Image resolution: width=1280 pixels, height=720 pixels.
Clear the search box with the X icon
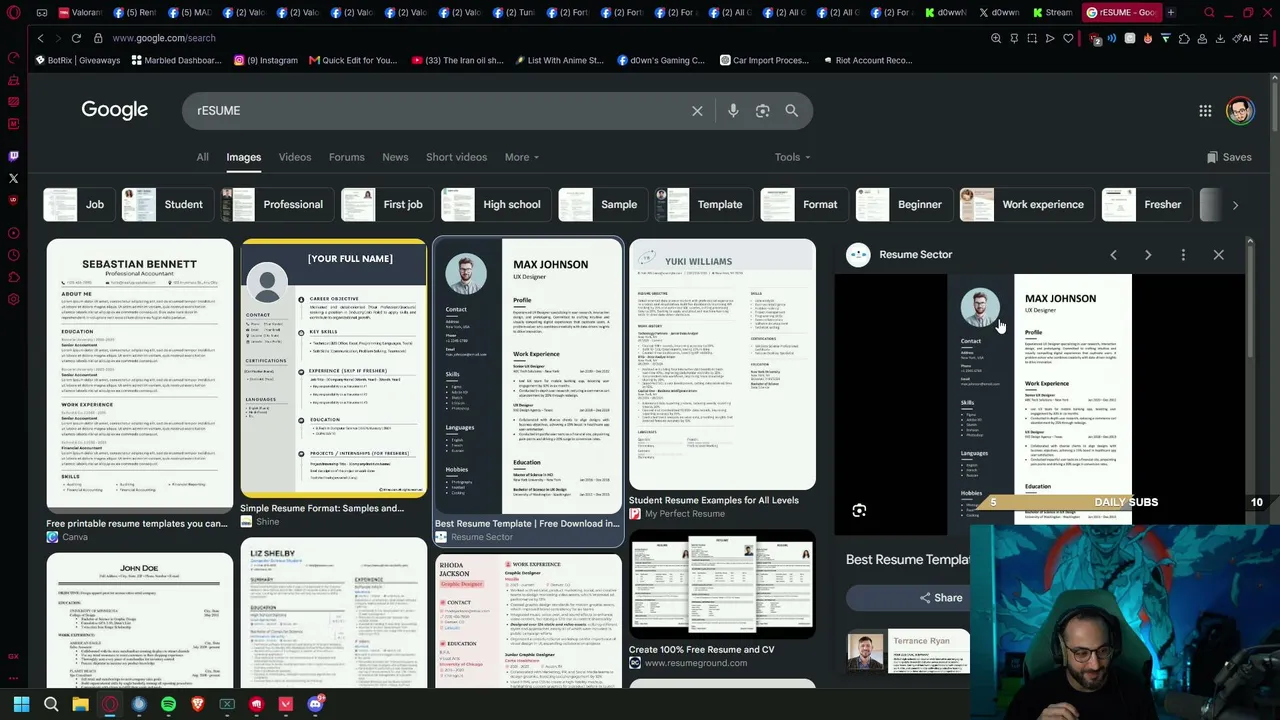pos(697,111)
